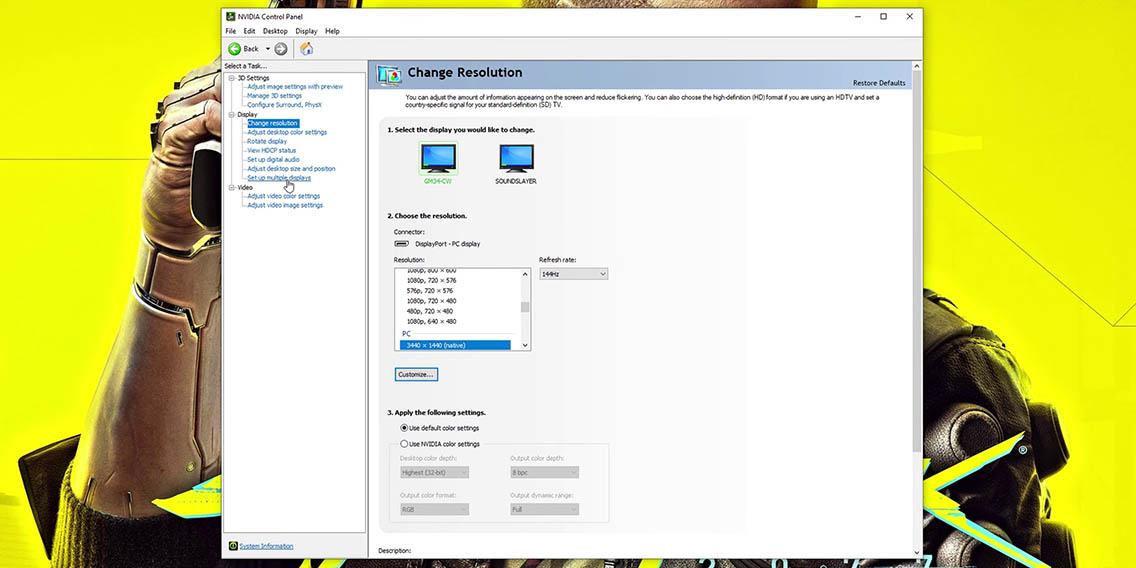The height and width of the screenshot is (568, 1136).
Task: Click the Customize... button
Action: [x=417, y=375]
